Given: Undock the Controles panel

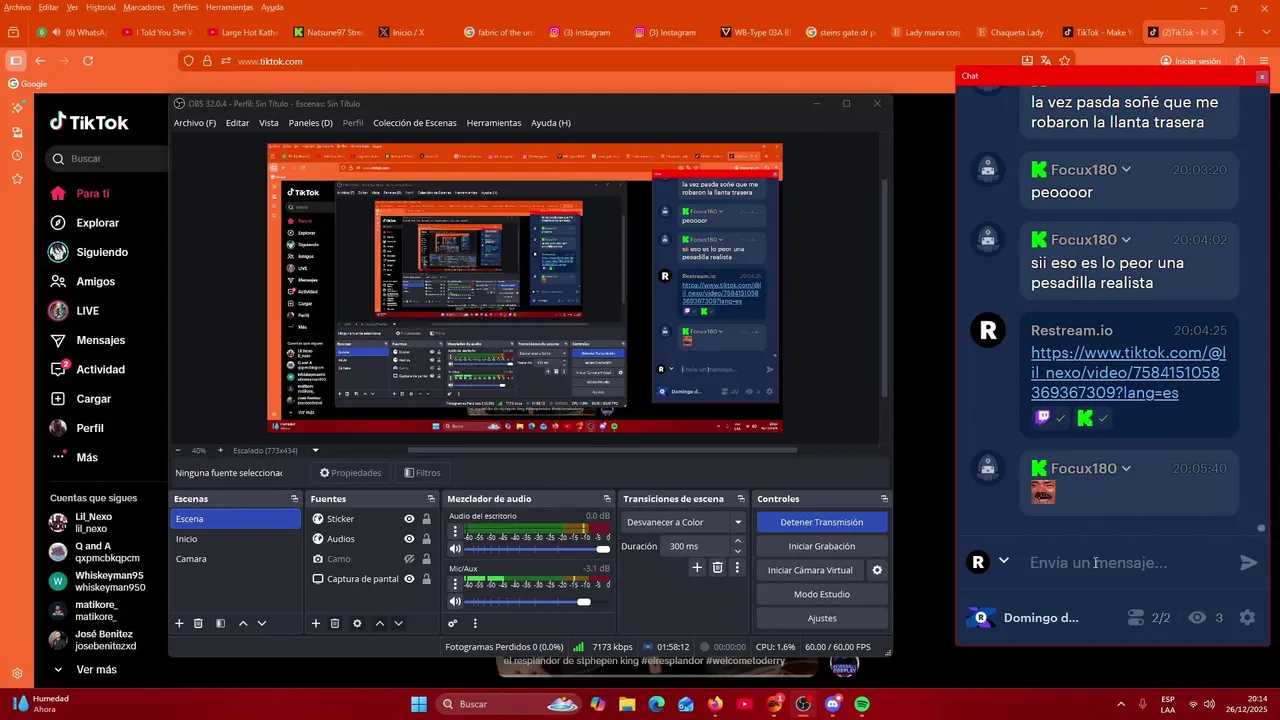Looking at the screenshot, I should [x=884, y=498].
